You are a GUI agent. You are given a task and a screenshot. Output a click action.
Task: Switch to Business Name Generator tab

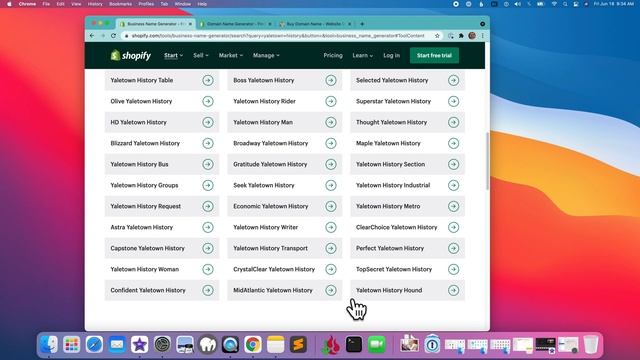coord(155,24)
